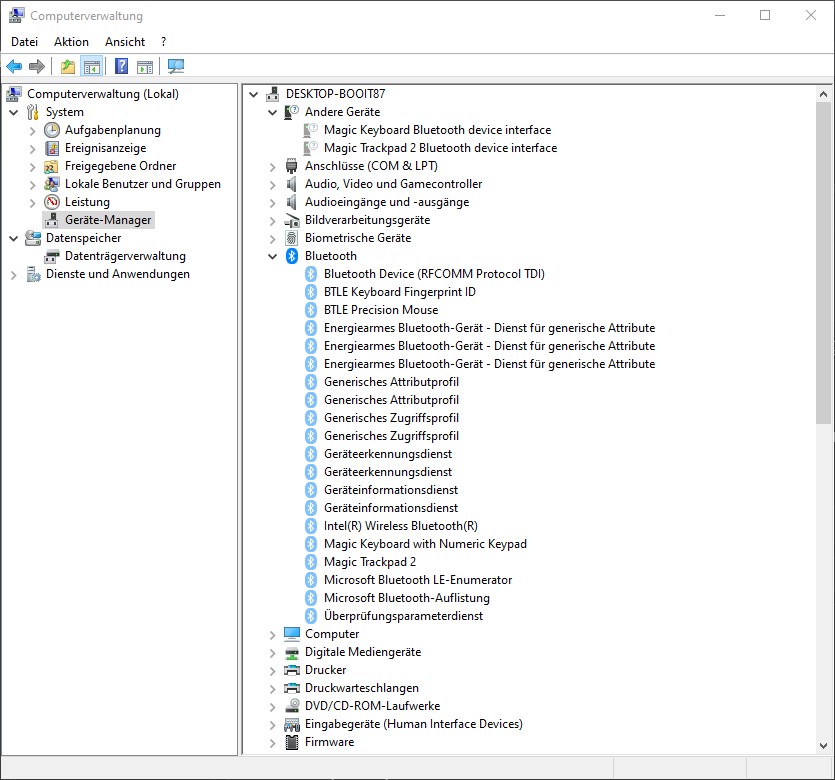Expand Dienste und Anwendungen
Image resolution: width=835 pixels, height=780 pixels.
coord(14,275)
